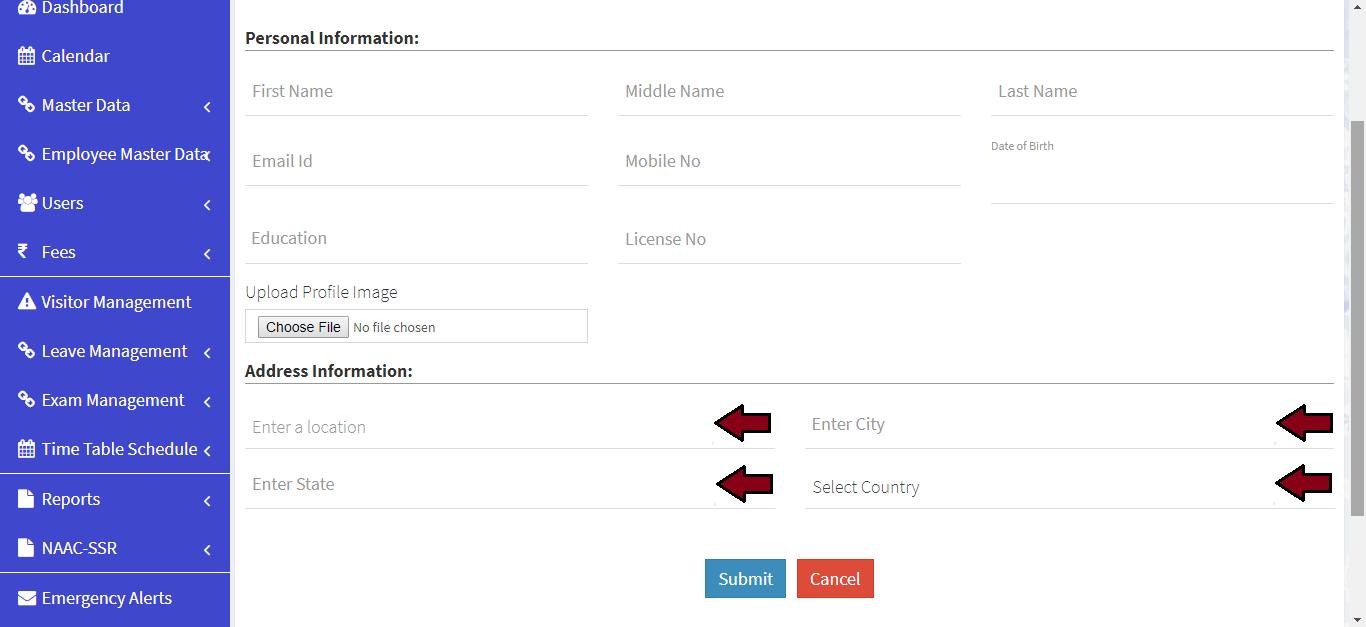This screenshot has width=1366, height=627.
Task: Open the Dashboard menu item
Action: click(82, 8)
